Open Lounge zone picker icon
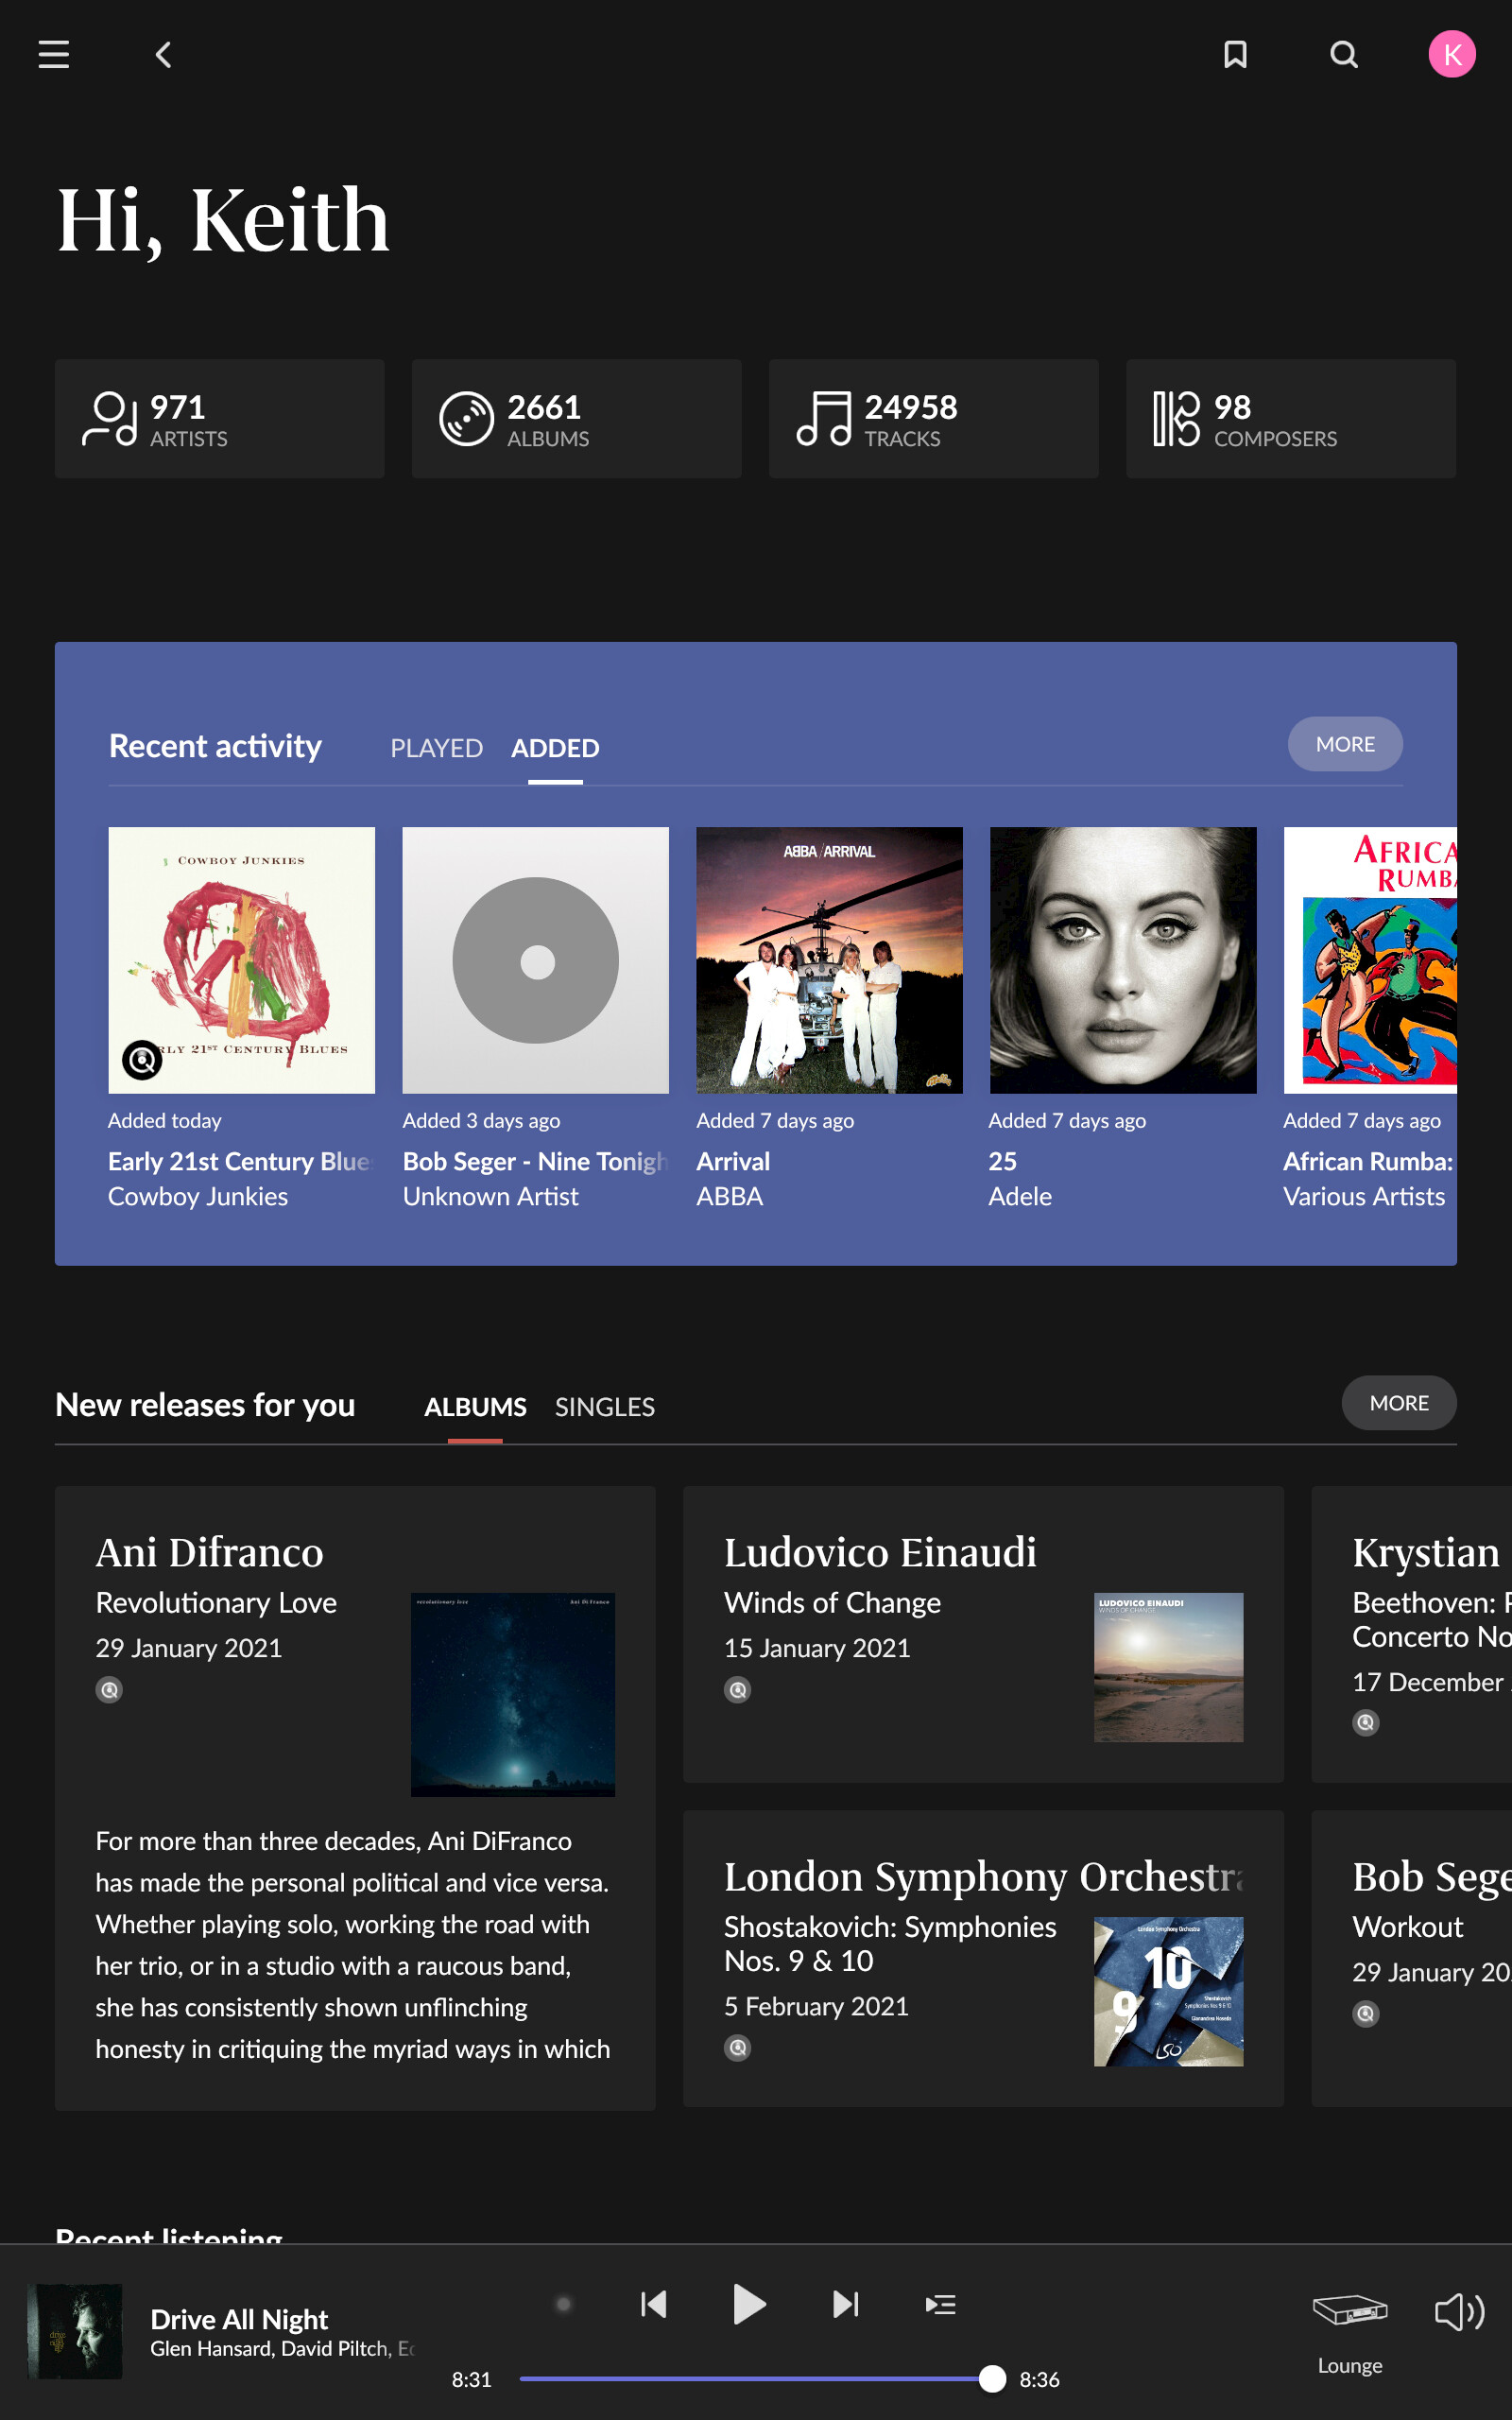The image size is (1512, 2420). [x=1350, y=2309]
